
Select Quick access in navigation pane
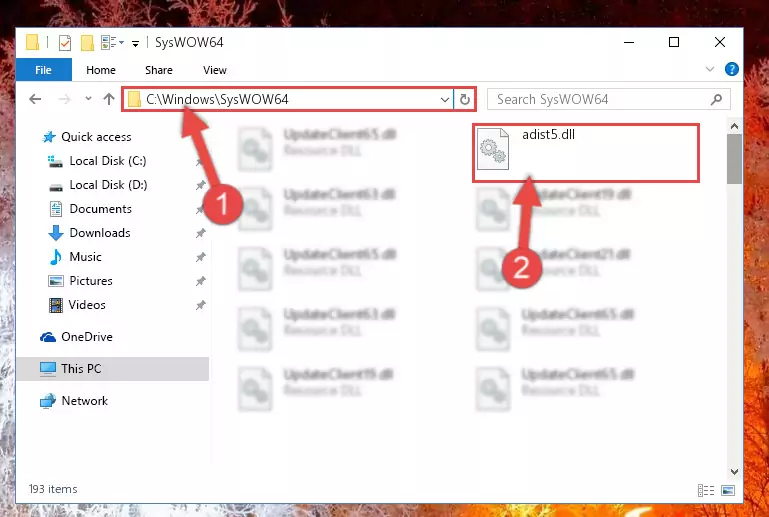pyautogui.click(x=96, y=137)
